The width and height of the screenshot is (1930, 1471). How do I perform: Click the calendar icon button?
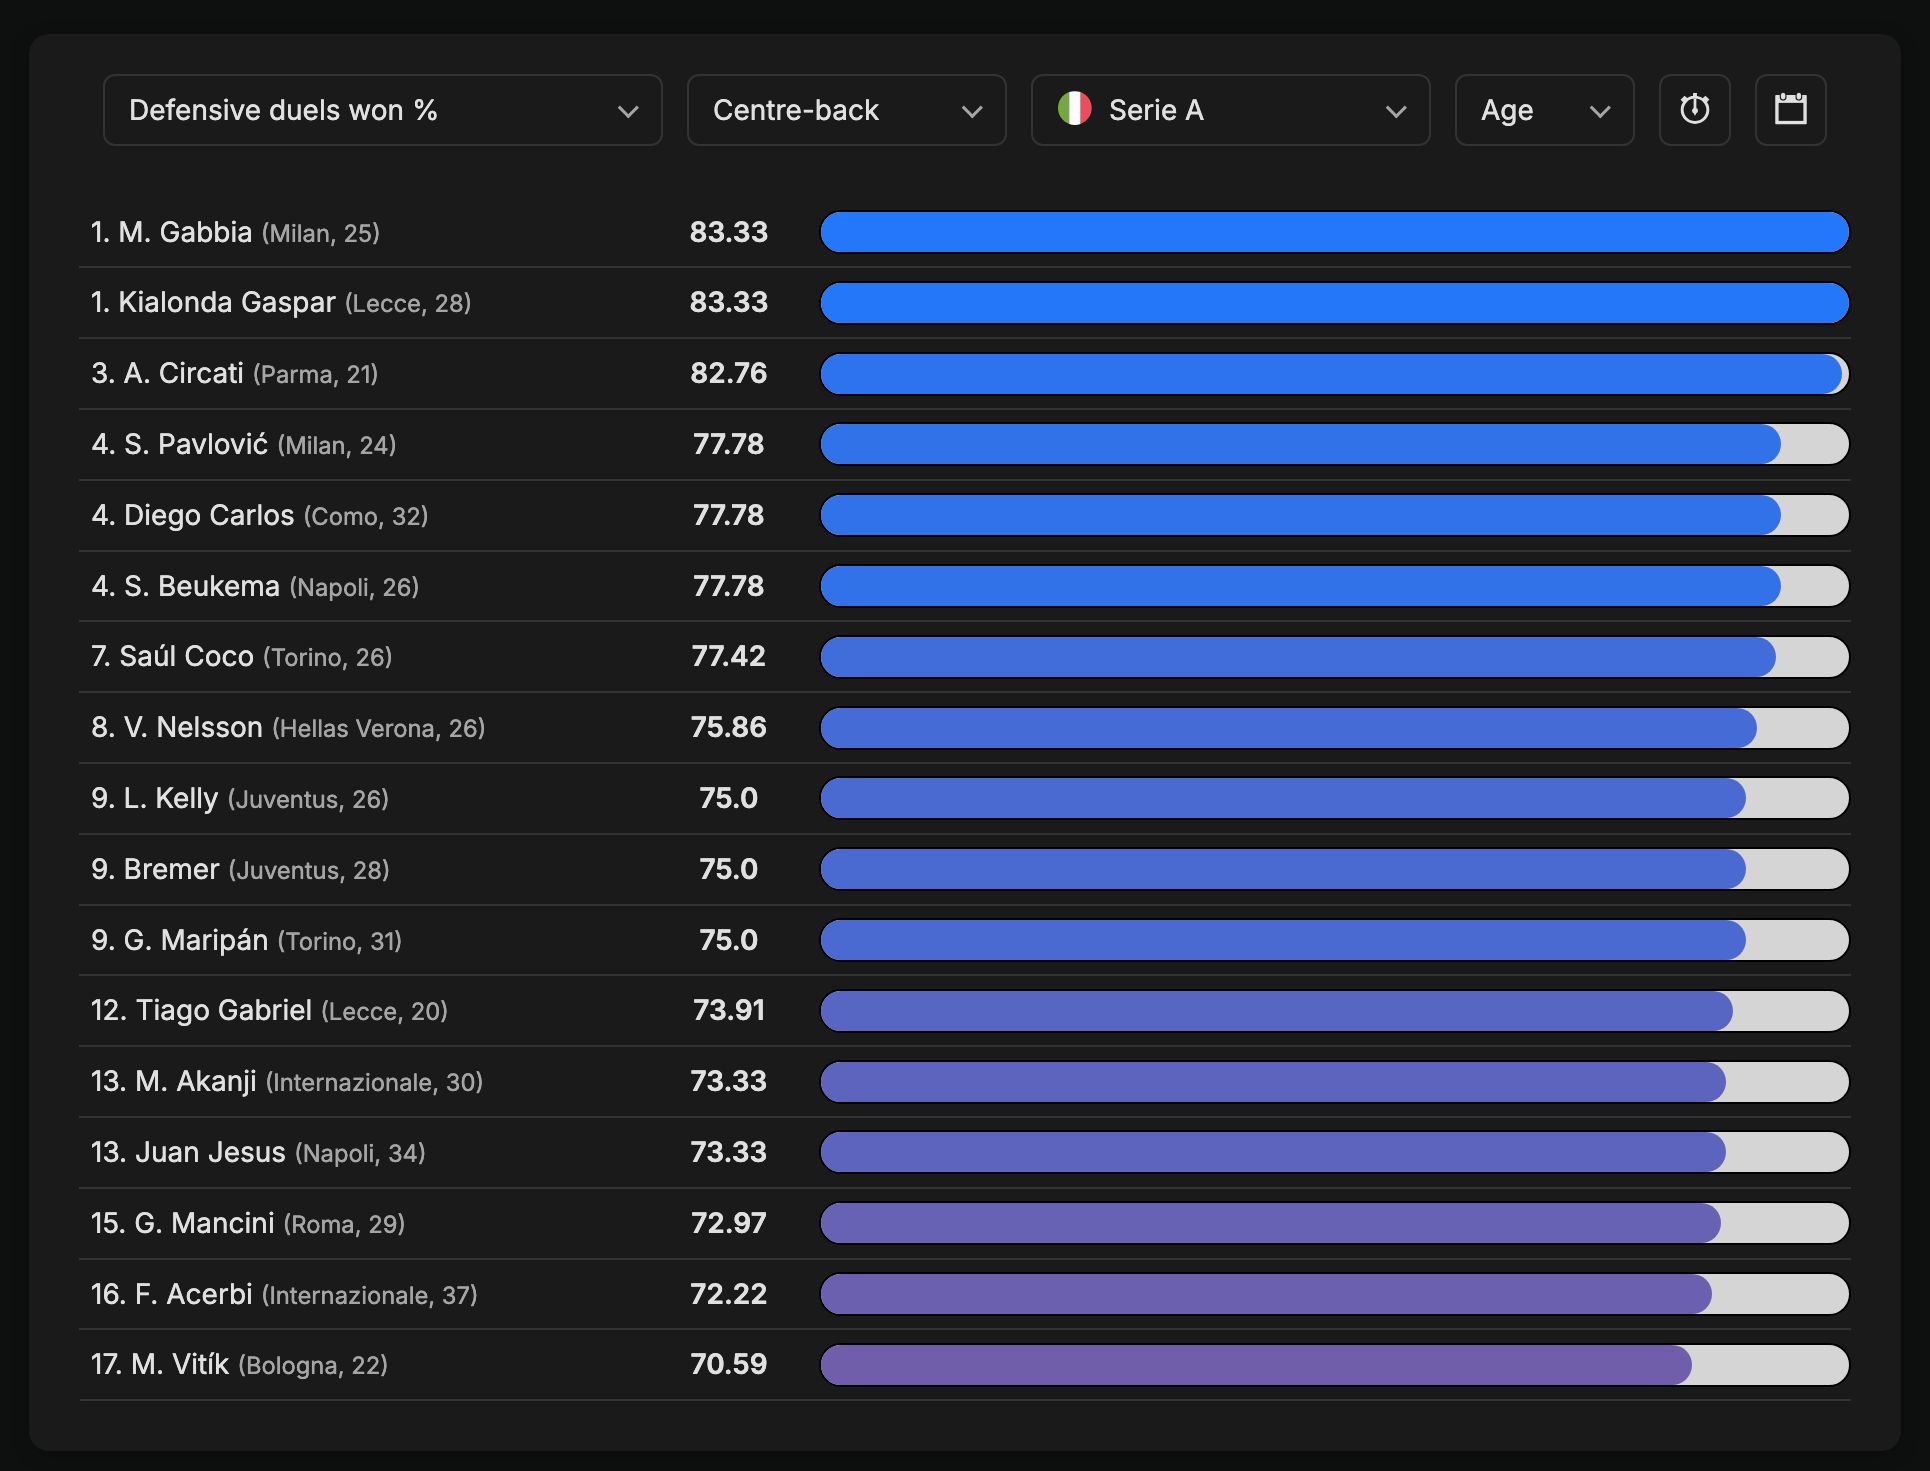click(x=1790, y=110)
